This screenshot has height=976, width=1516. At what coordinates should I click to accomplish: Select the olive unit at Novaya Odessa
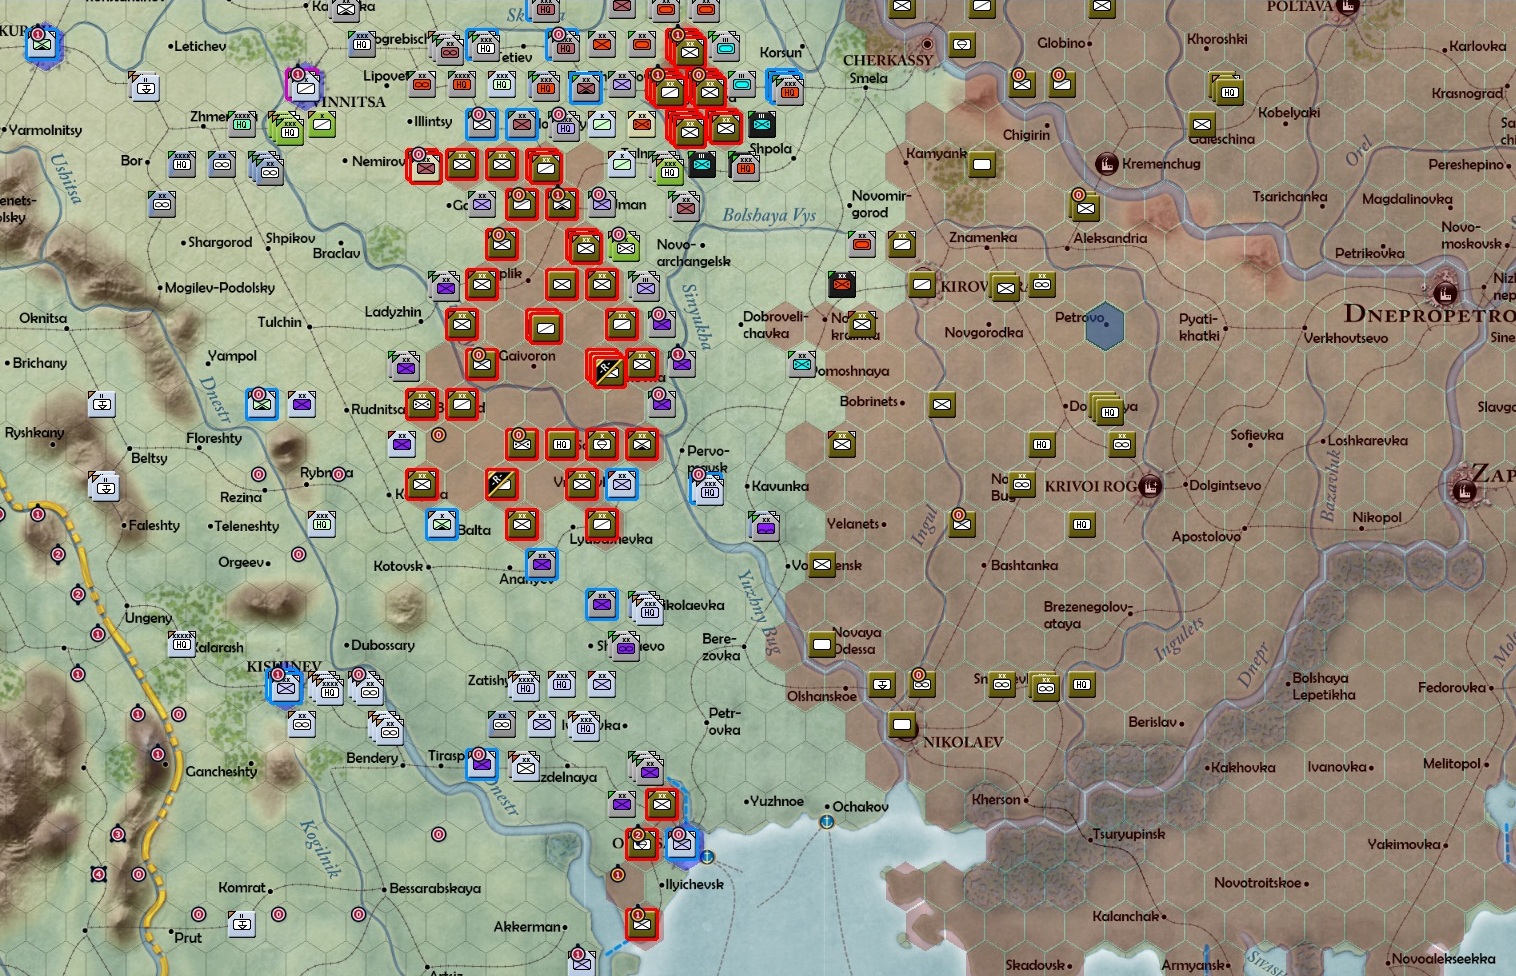[x=822, y=644]
